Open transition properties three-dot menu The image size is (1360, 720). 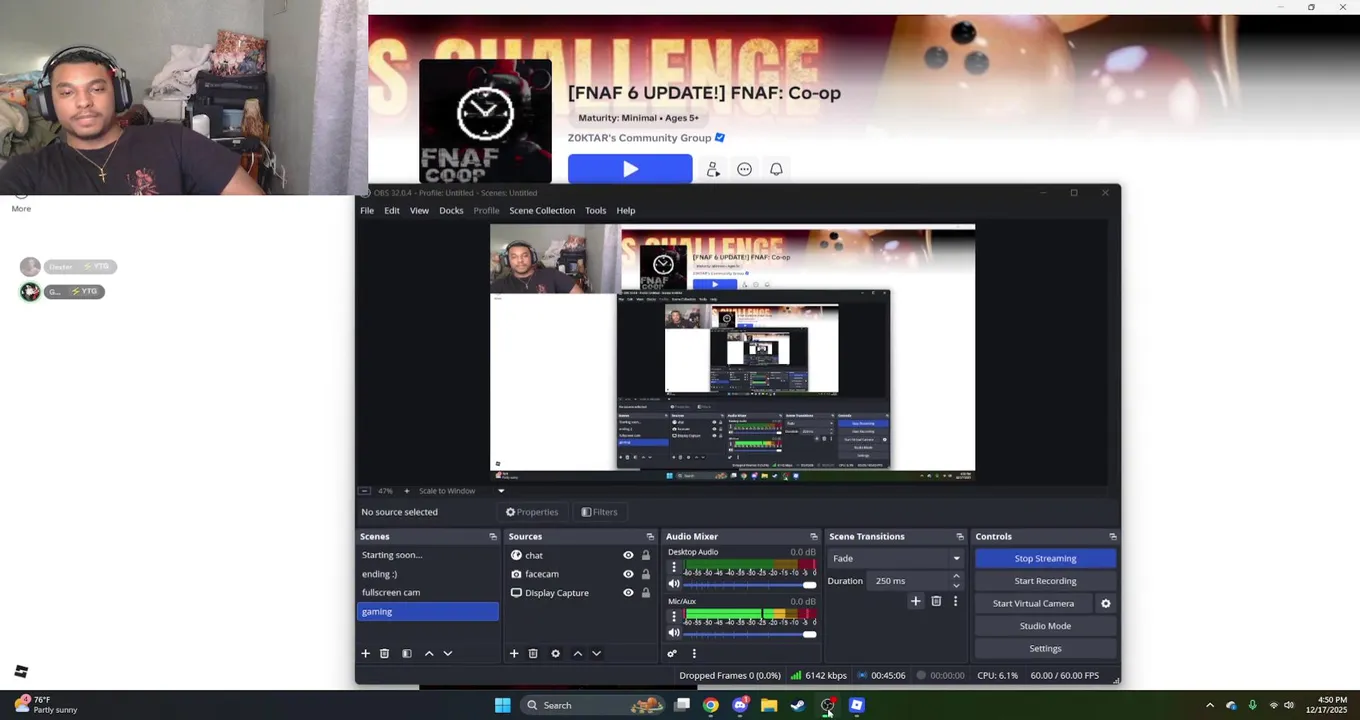pos(955,601)
